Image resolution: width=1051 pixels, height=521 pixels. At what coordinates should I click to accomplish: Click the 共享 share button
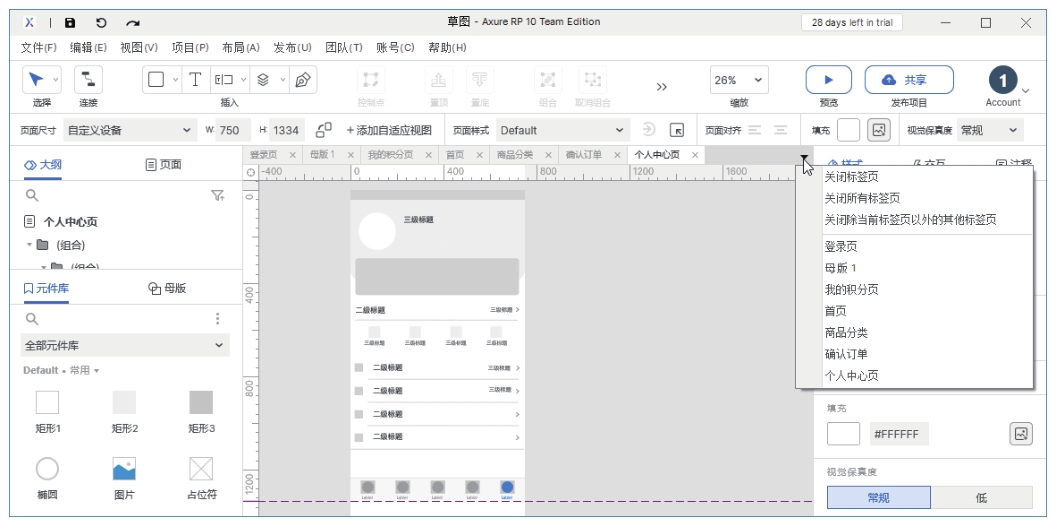pos(908,80)
